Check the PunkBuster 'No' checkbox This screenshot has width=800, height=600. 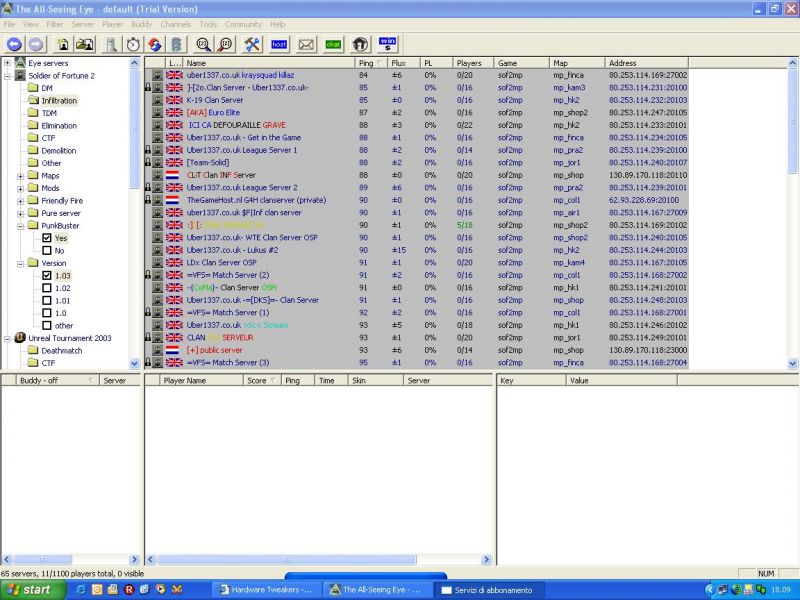point(47,250)
